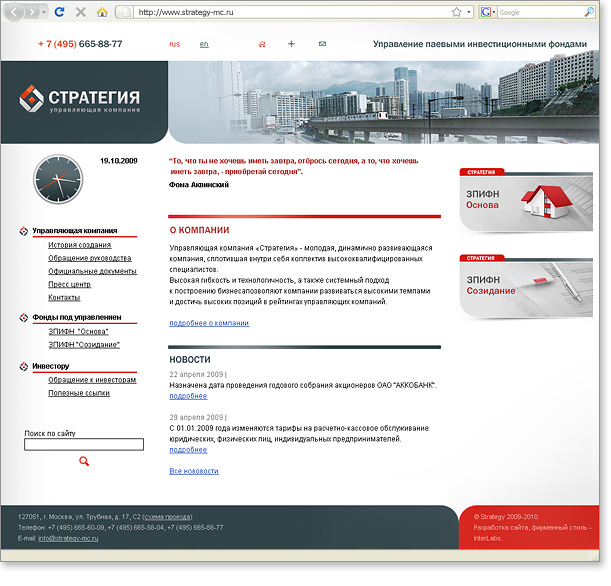Open Фонды под управлением section
The image size is (611, 586).
[x=77, y=317]
